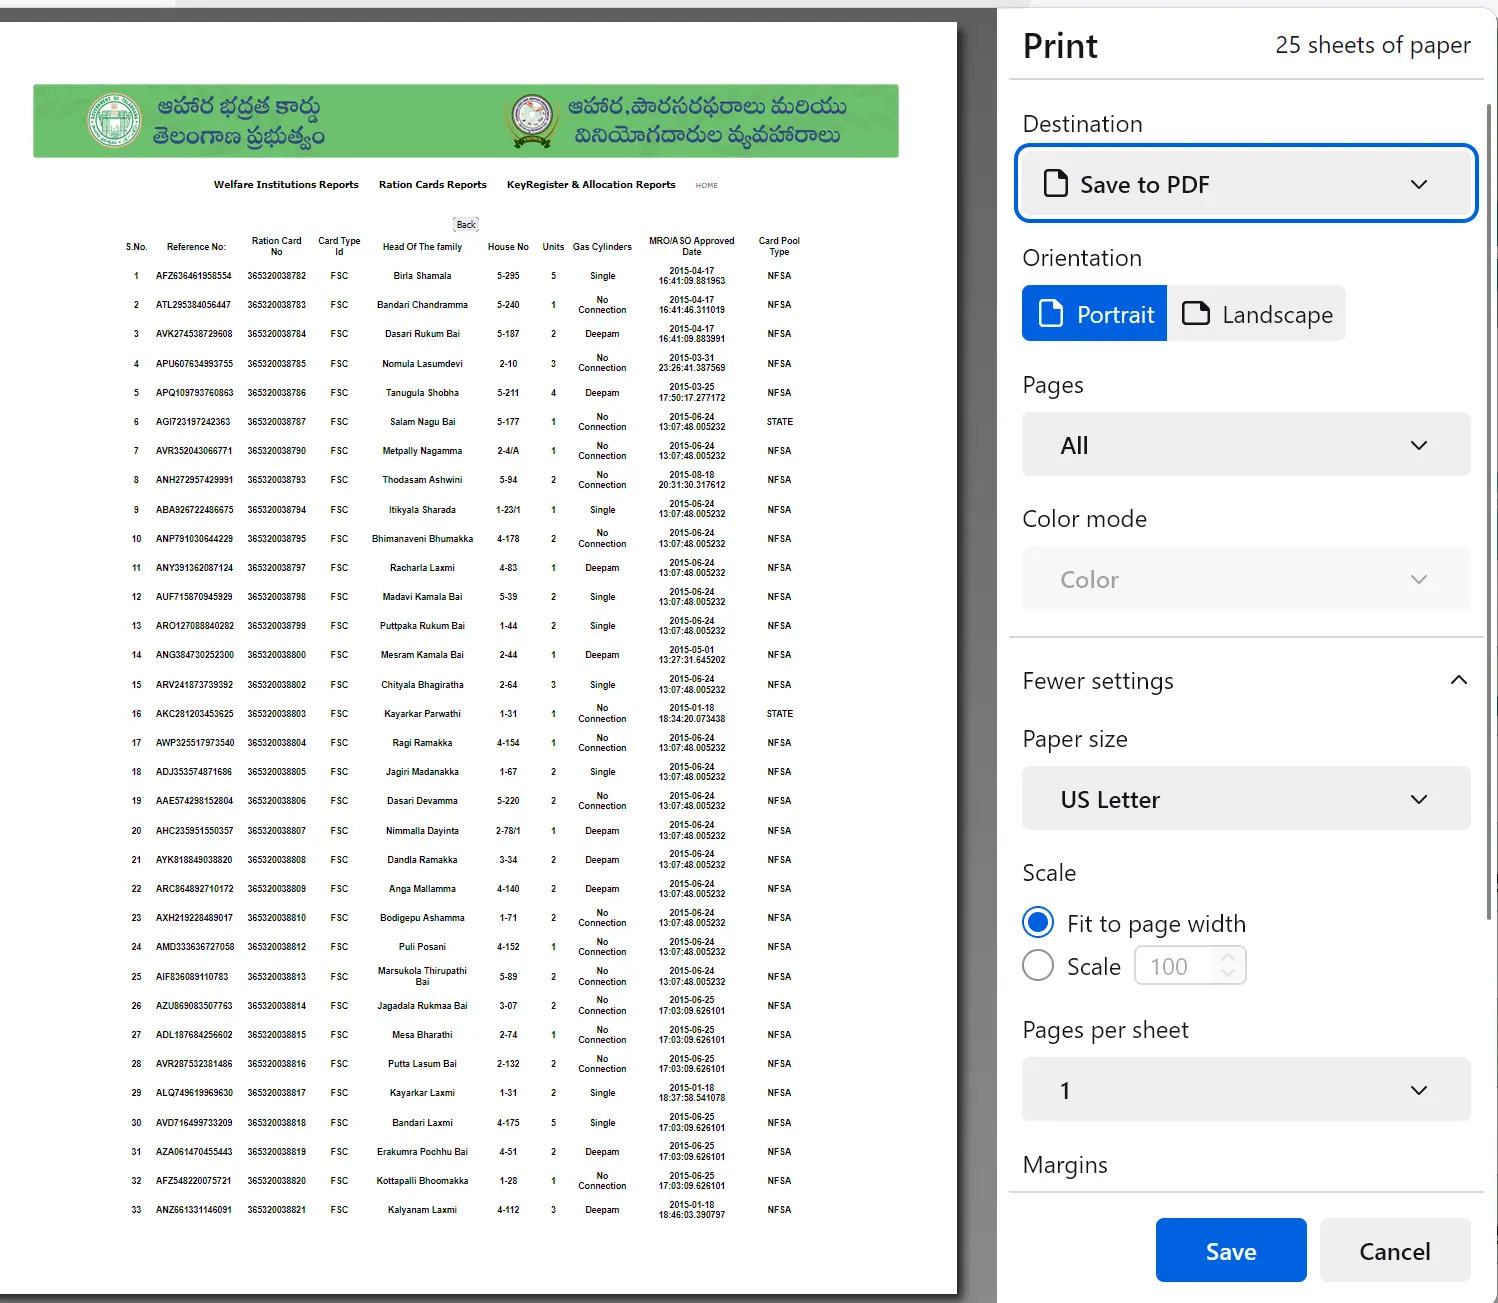Click the name Dasari Rukum Bai
The height and width of the screenshot is (1303, 1498).
pos(422,334)
